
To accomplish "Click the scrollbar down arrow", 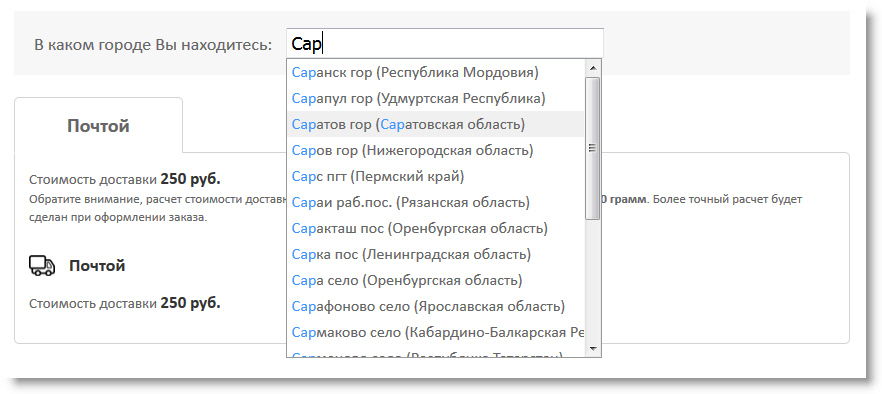I will click(592, 349).
